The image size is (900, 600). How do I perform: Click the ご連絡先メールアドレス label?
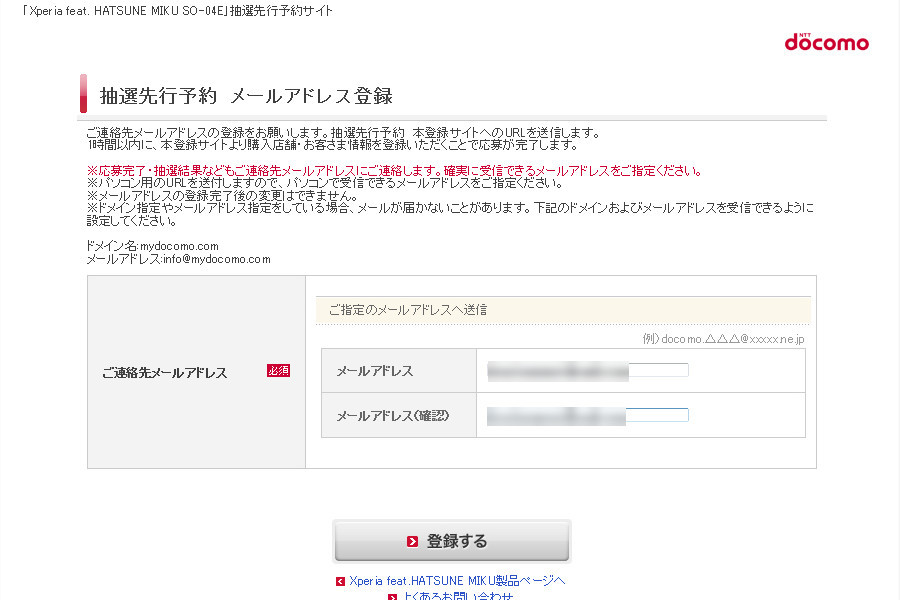coord(165,373)
